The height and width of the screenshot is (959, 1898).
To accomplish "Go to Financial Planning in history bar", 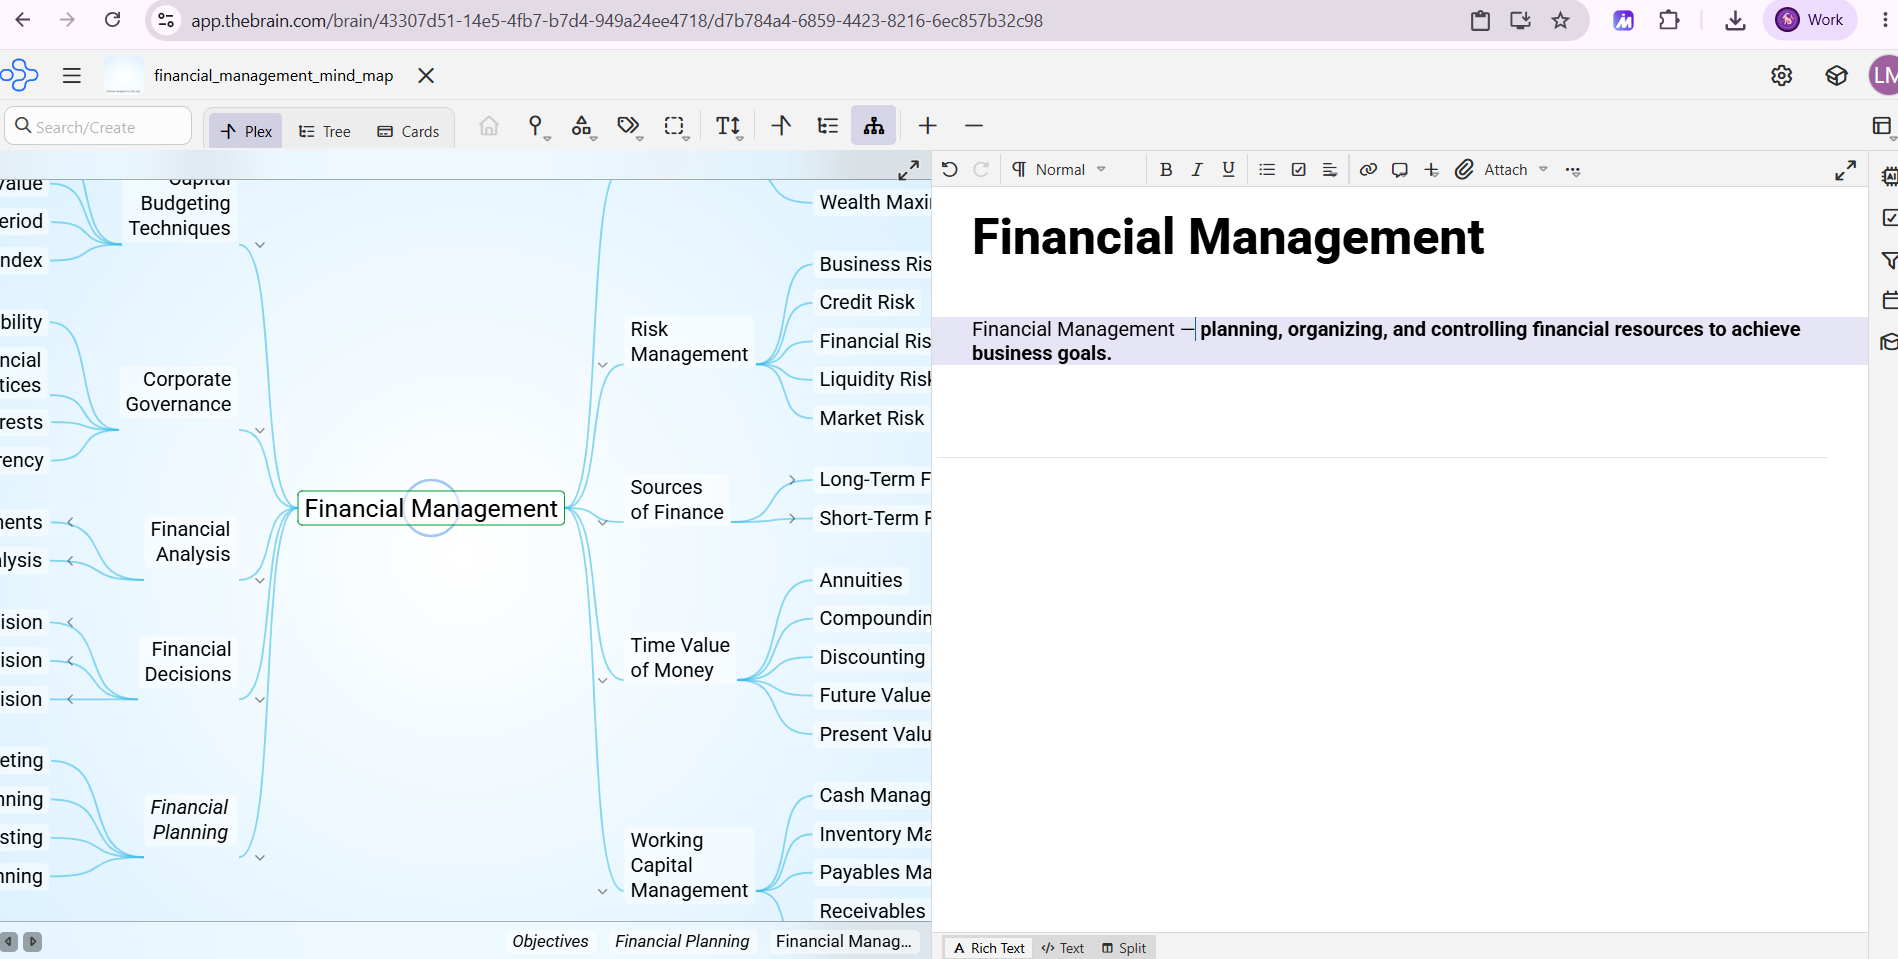I will coord(682,941).
